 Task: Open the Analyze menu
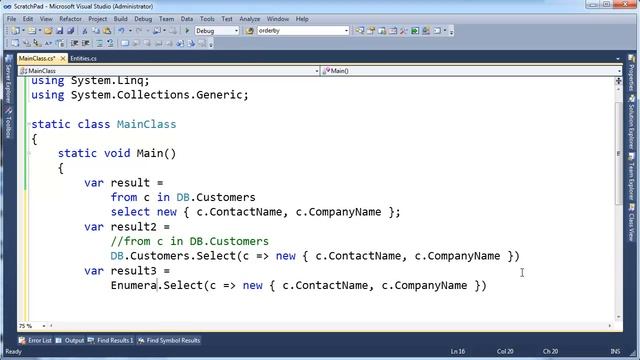pyautogui.click(x=249, y=19)
